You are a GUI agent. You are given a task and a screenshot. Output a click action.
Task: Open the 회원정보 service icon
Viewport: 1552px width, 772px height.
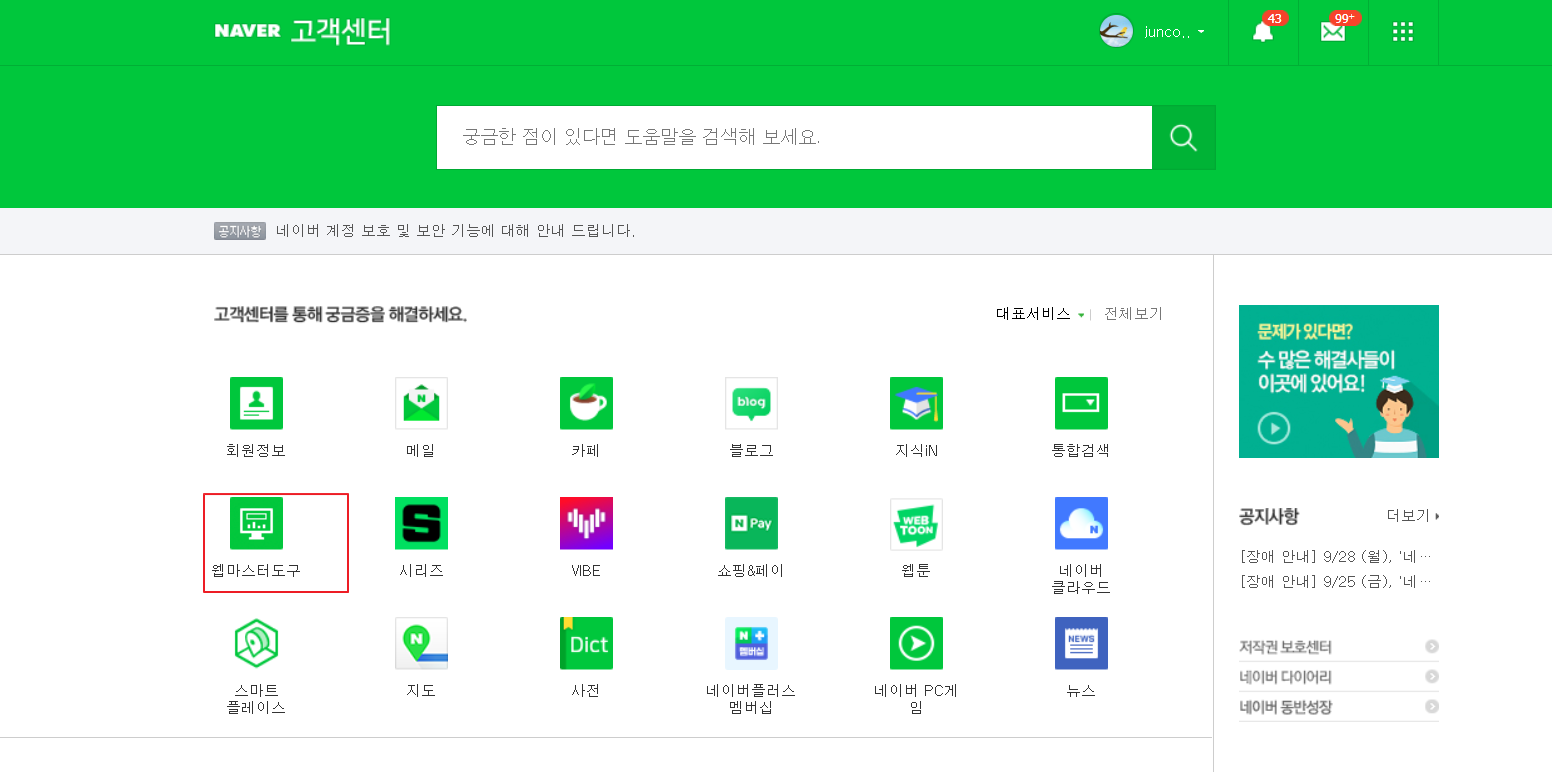pos(256,403)
